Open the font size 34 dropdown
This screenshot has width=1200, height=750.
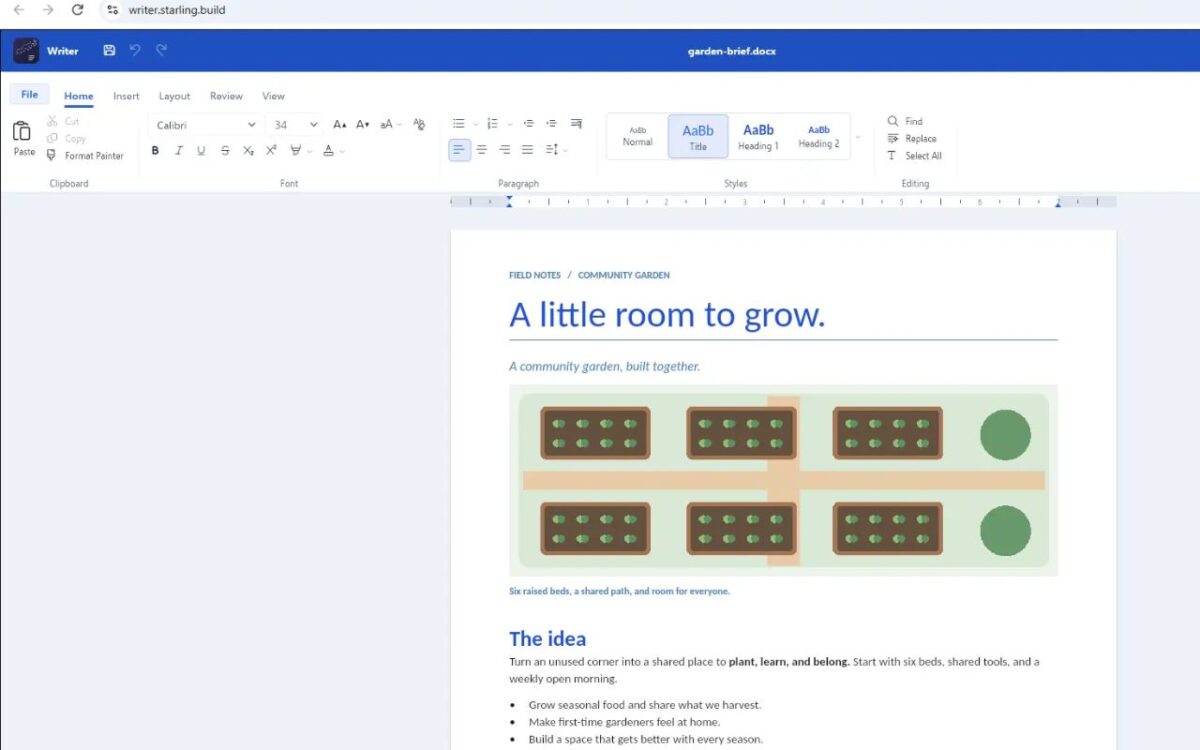[296, 125]
